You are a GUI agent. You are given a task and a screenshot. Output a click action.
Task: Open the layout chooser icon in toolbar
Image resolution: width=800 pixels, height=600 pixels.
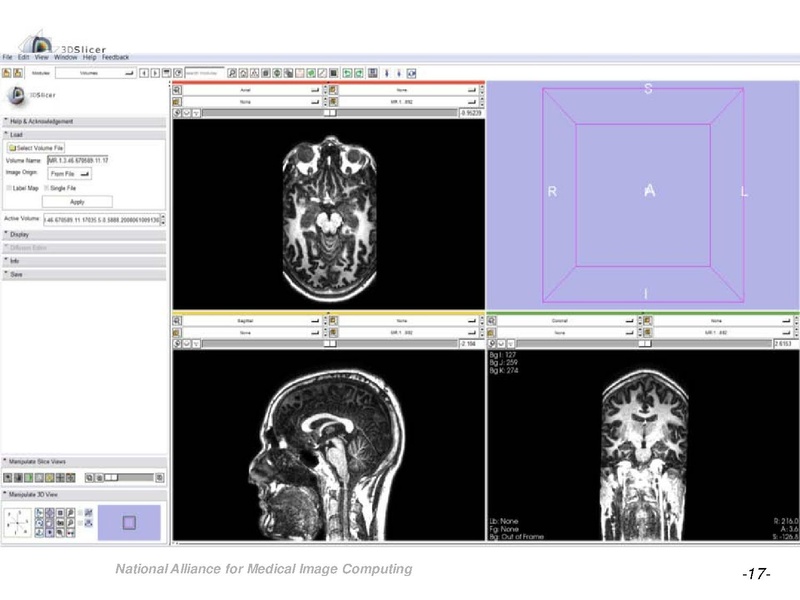point(373,73)
